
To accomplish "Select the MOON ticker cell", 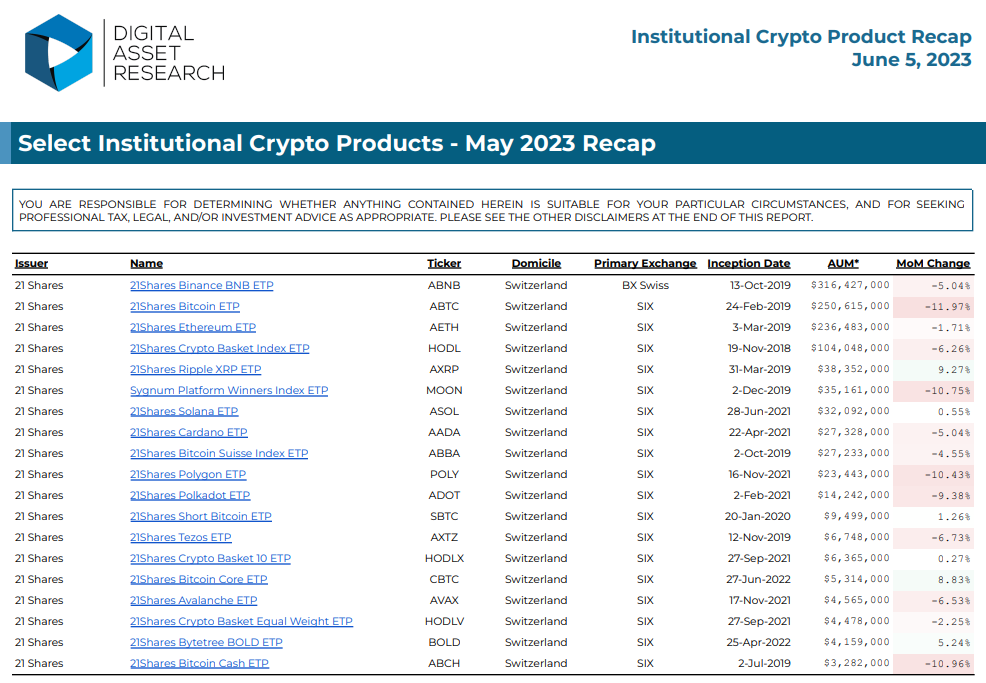I will click(x=444, y=390).
